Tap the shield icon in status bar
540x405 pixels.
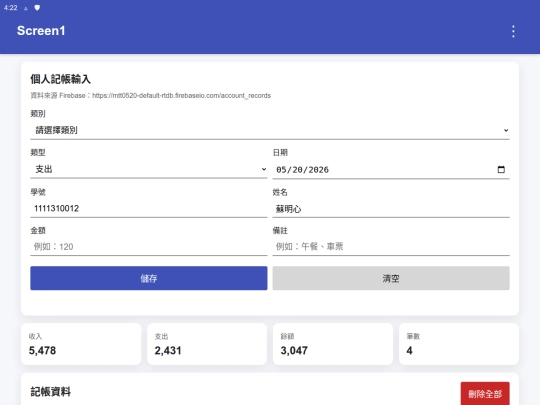[x=37, y=8]
